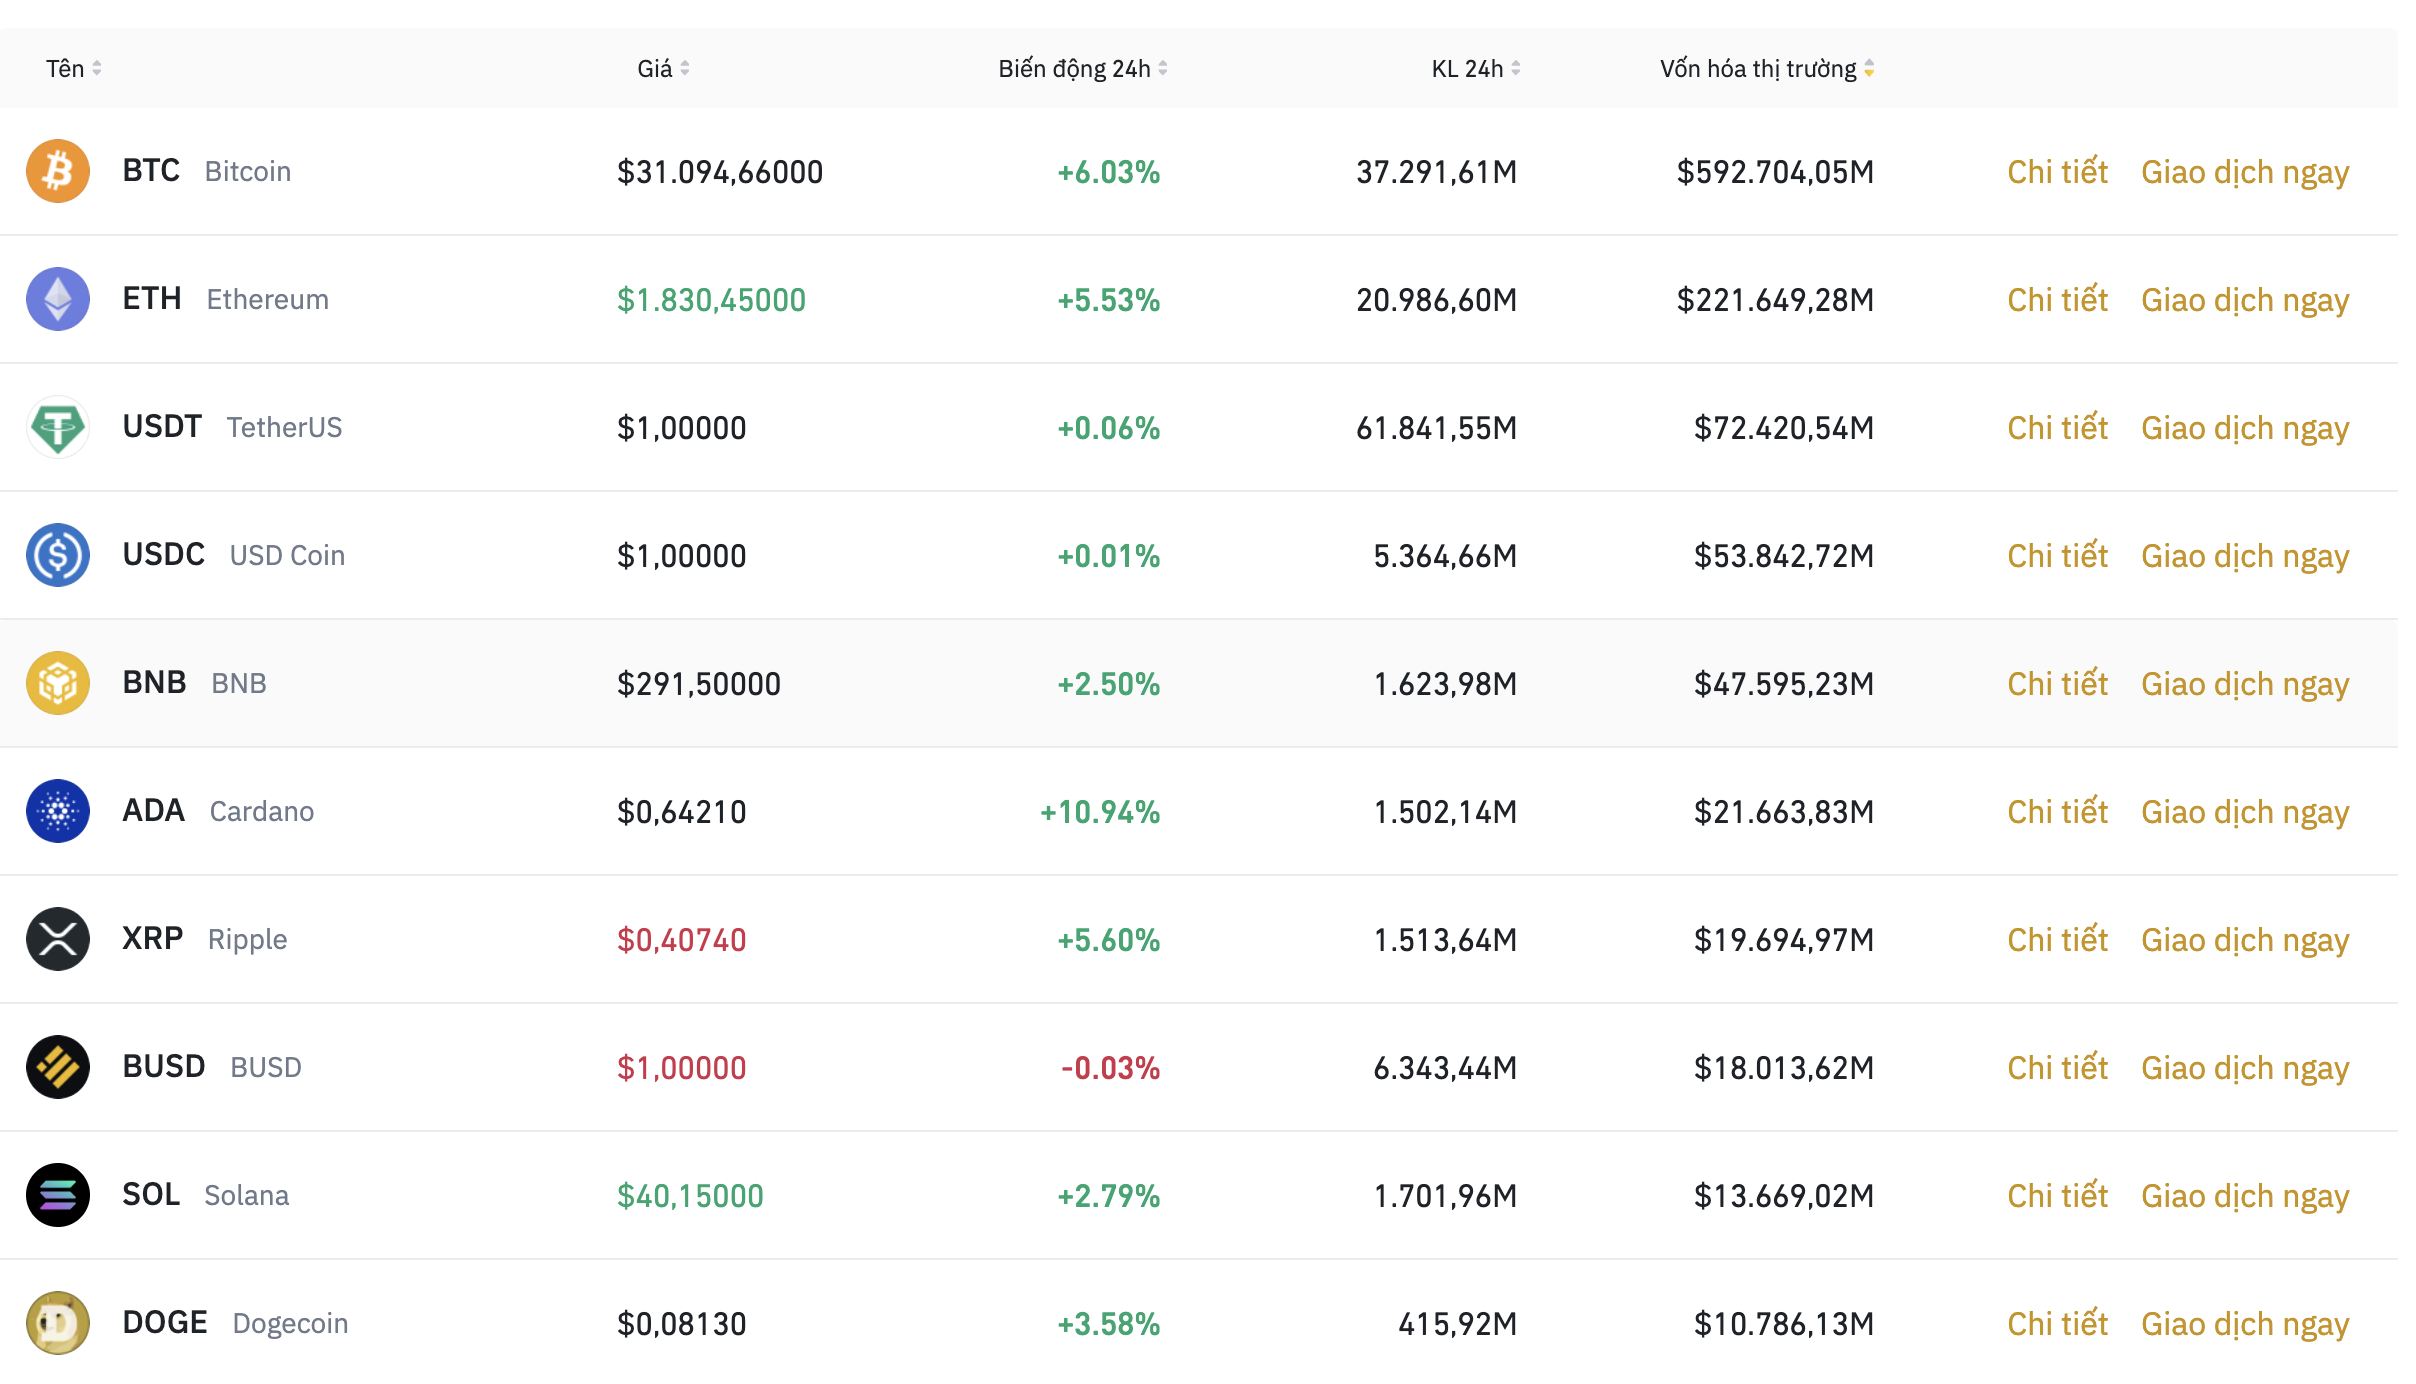The height and width of the screenshot is (1384, 2416).
Task: Open Chi tiết for BNB
Action: (2057, 684)
